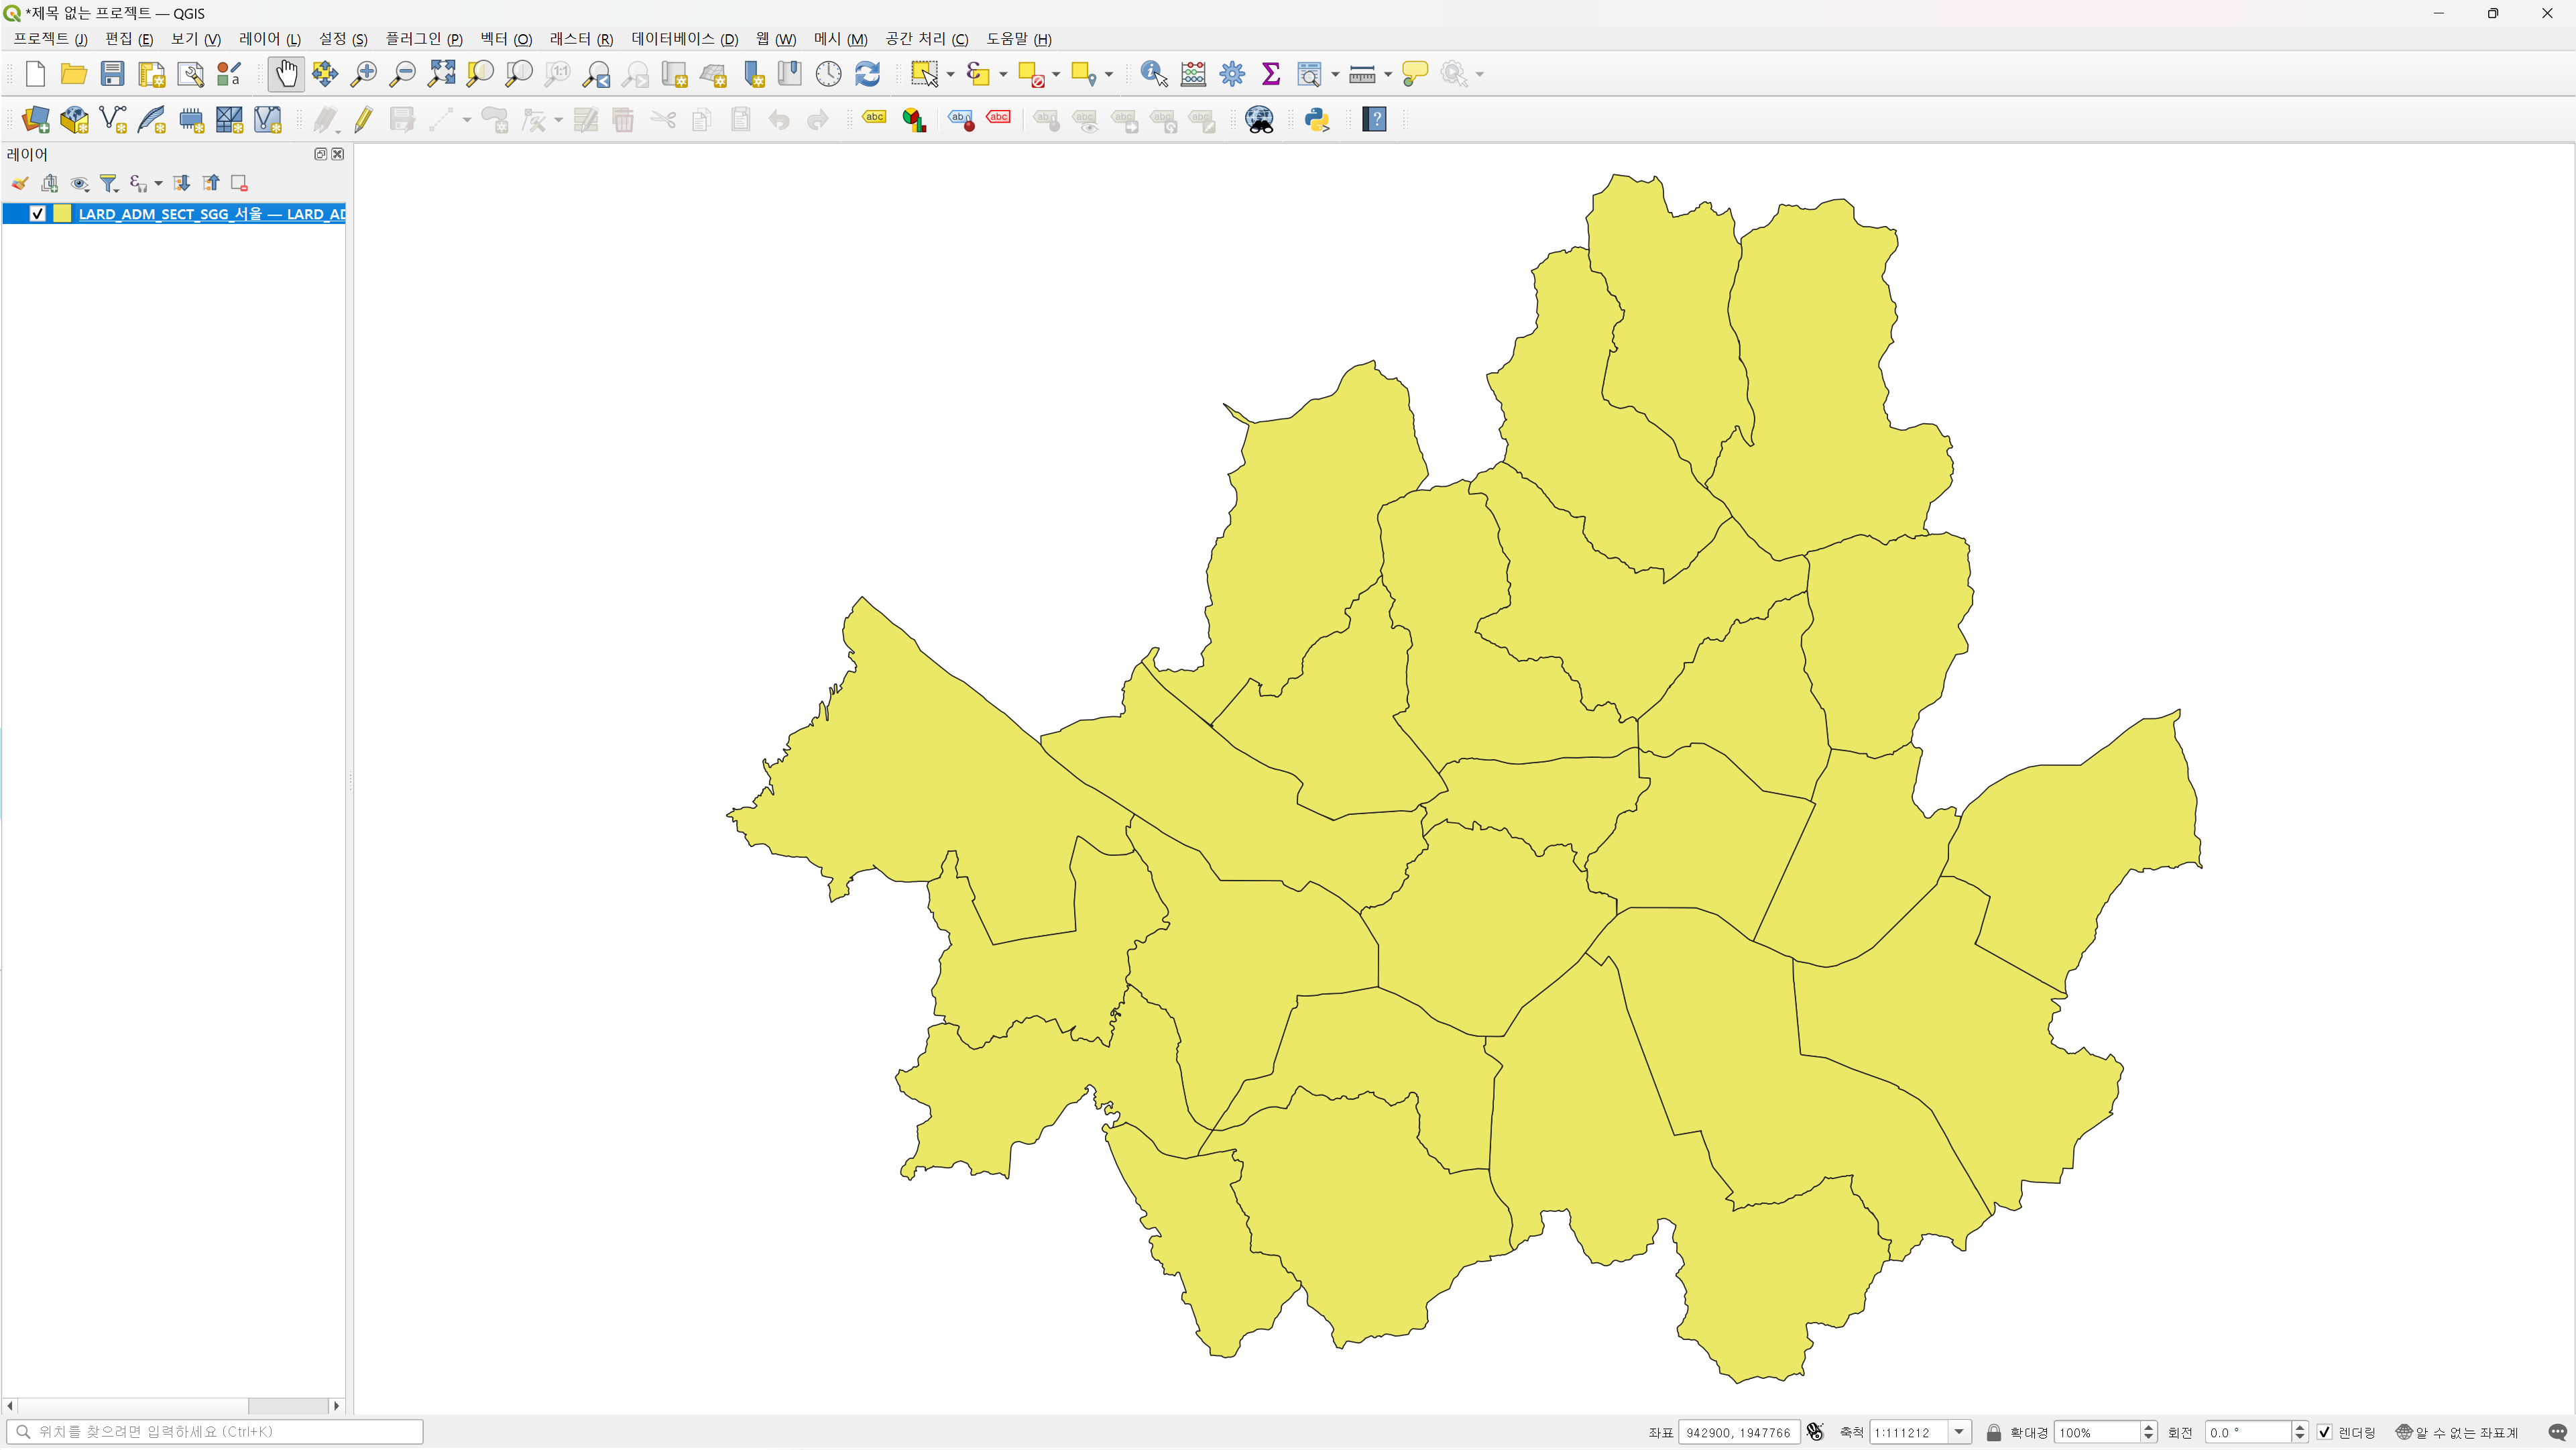Open the Identify Features tool
Screen dimensions: 2576x1450
tap(1153, 74)
